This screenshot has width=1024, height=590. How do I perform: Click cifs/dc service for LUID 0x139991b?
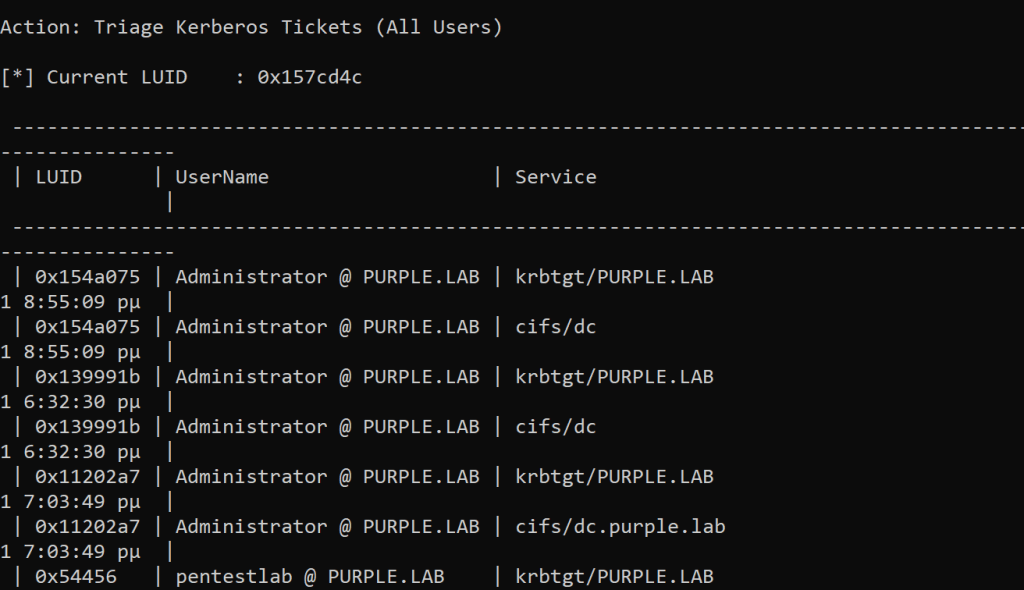tap(555, 427)
